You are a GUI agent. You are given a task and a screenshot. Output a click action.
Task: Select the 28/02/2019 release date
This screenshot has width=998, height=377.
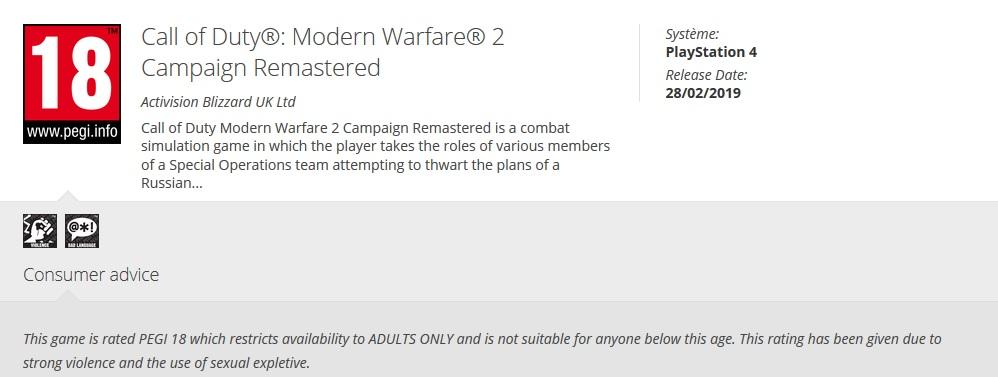pos(703,93)
